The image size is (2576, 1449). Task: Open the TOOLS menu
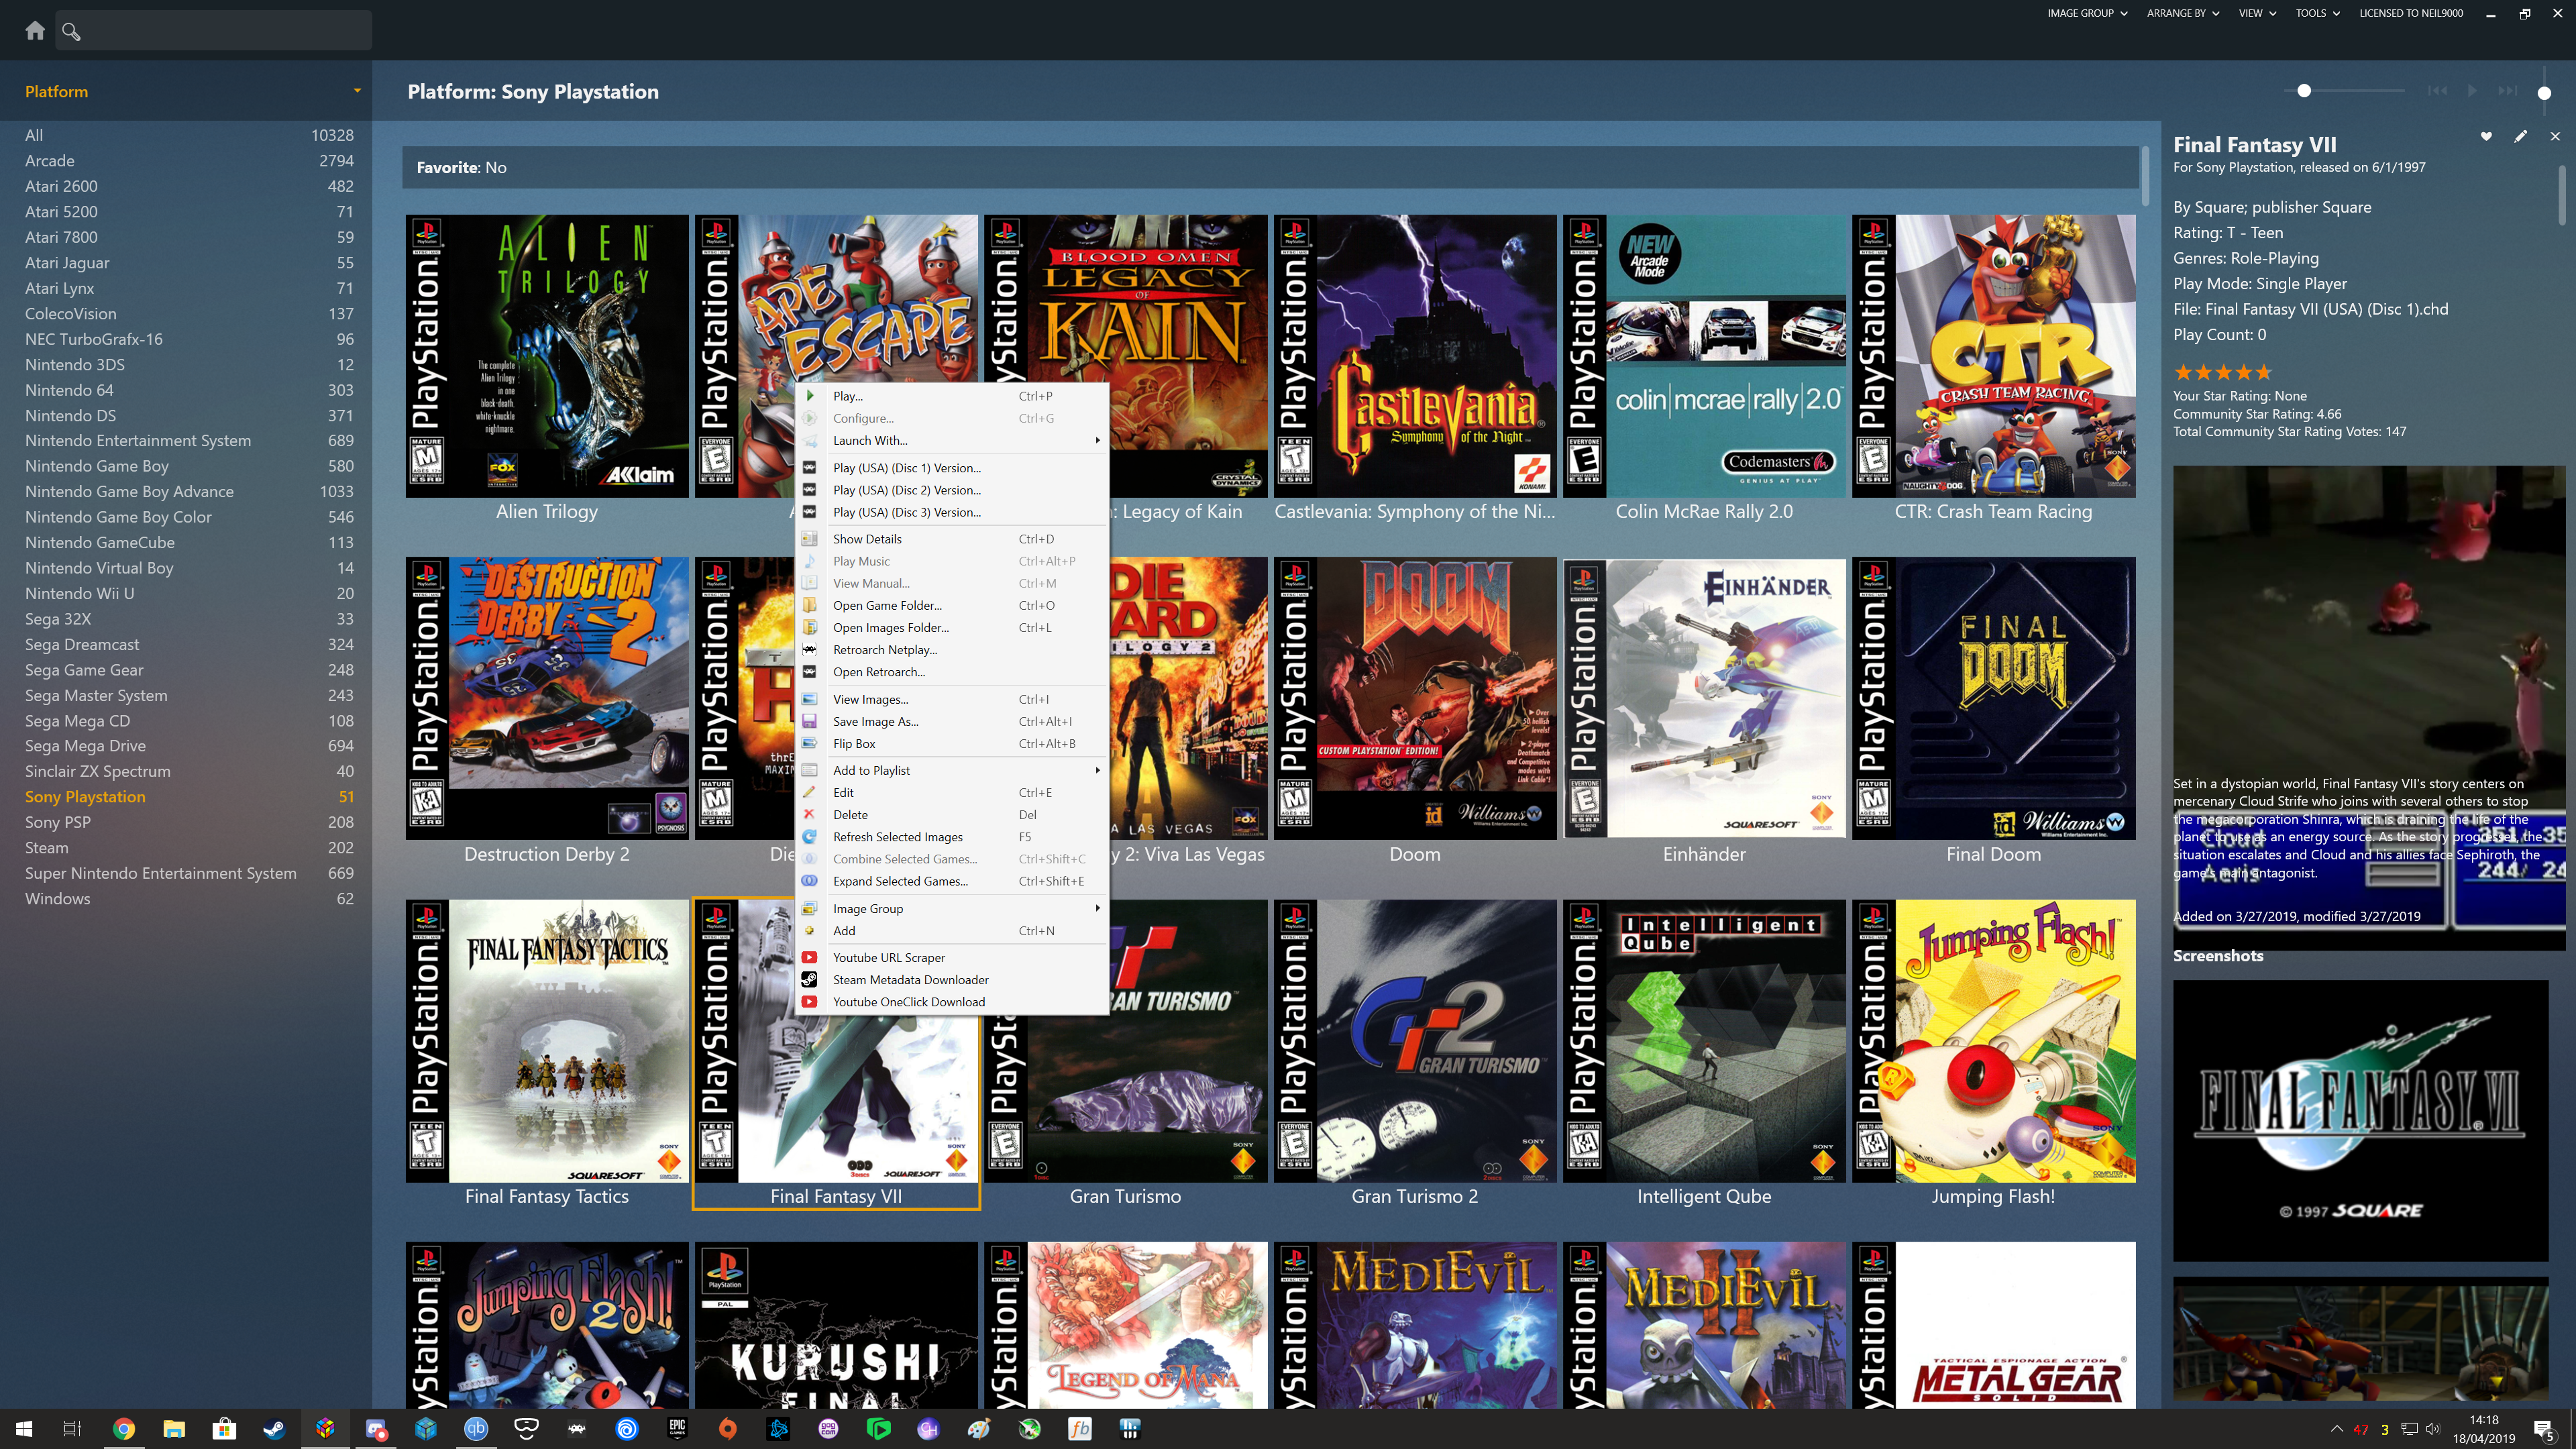[x=2317, y=13]
